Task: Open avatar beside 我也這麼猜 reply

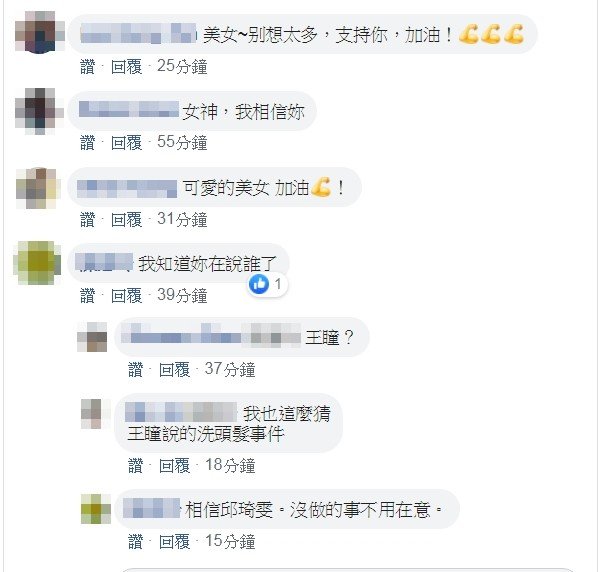Action: click(92, 414)
